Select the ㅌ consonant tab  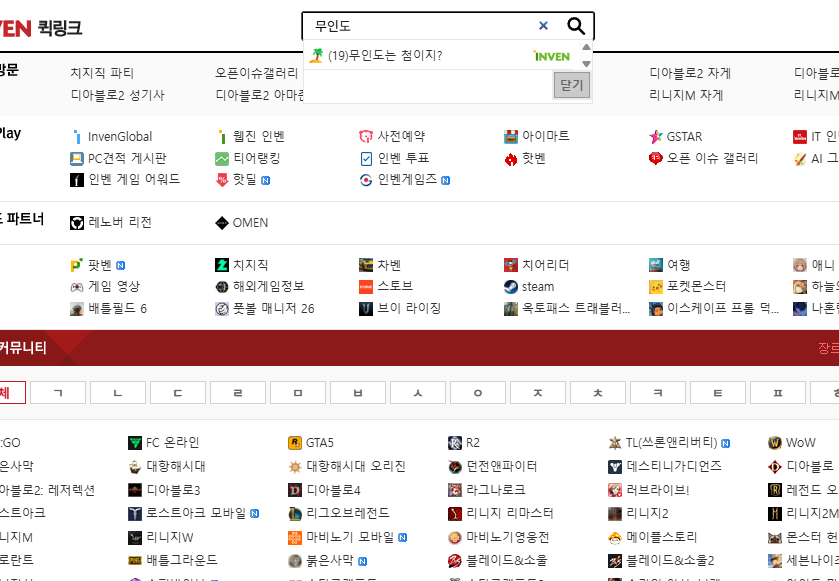click(x=717, y=392)
